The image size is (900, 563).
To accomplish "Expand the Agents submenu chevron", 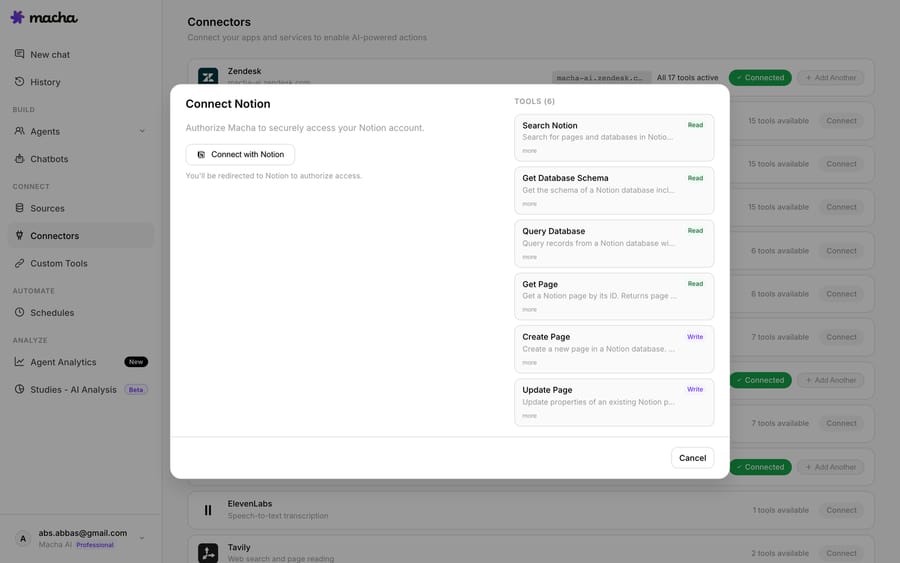I will point(142,131).
